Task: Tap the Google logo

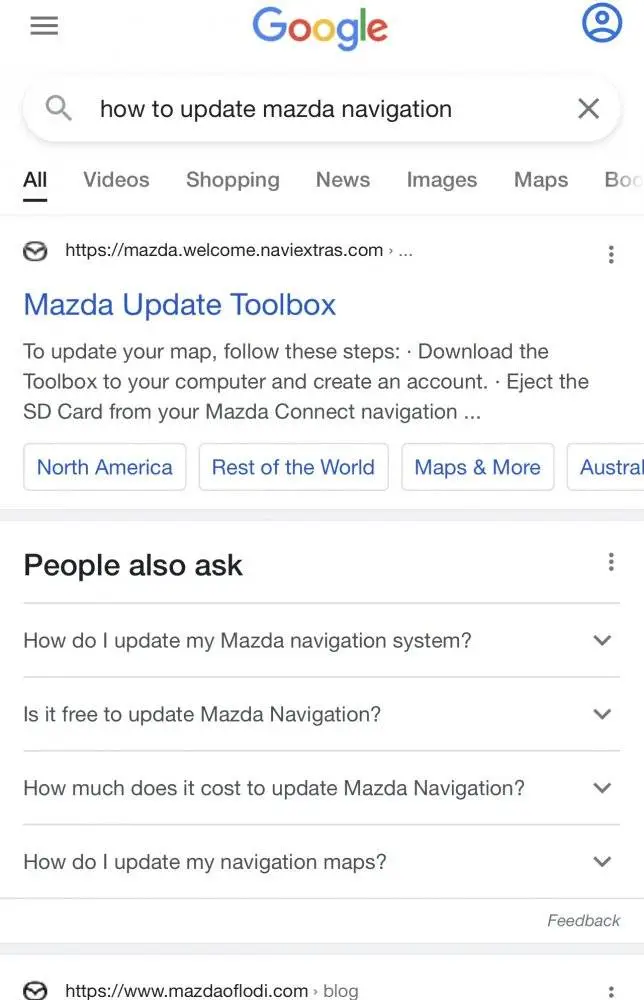Action: pyautogui.click(x=320, y=28)
